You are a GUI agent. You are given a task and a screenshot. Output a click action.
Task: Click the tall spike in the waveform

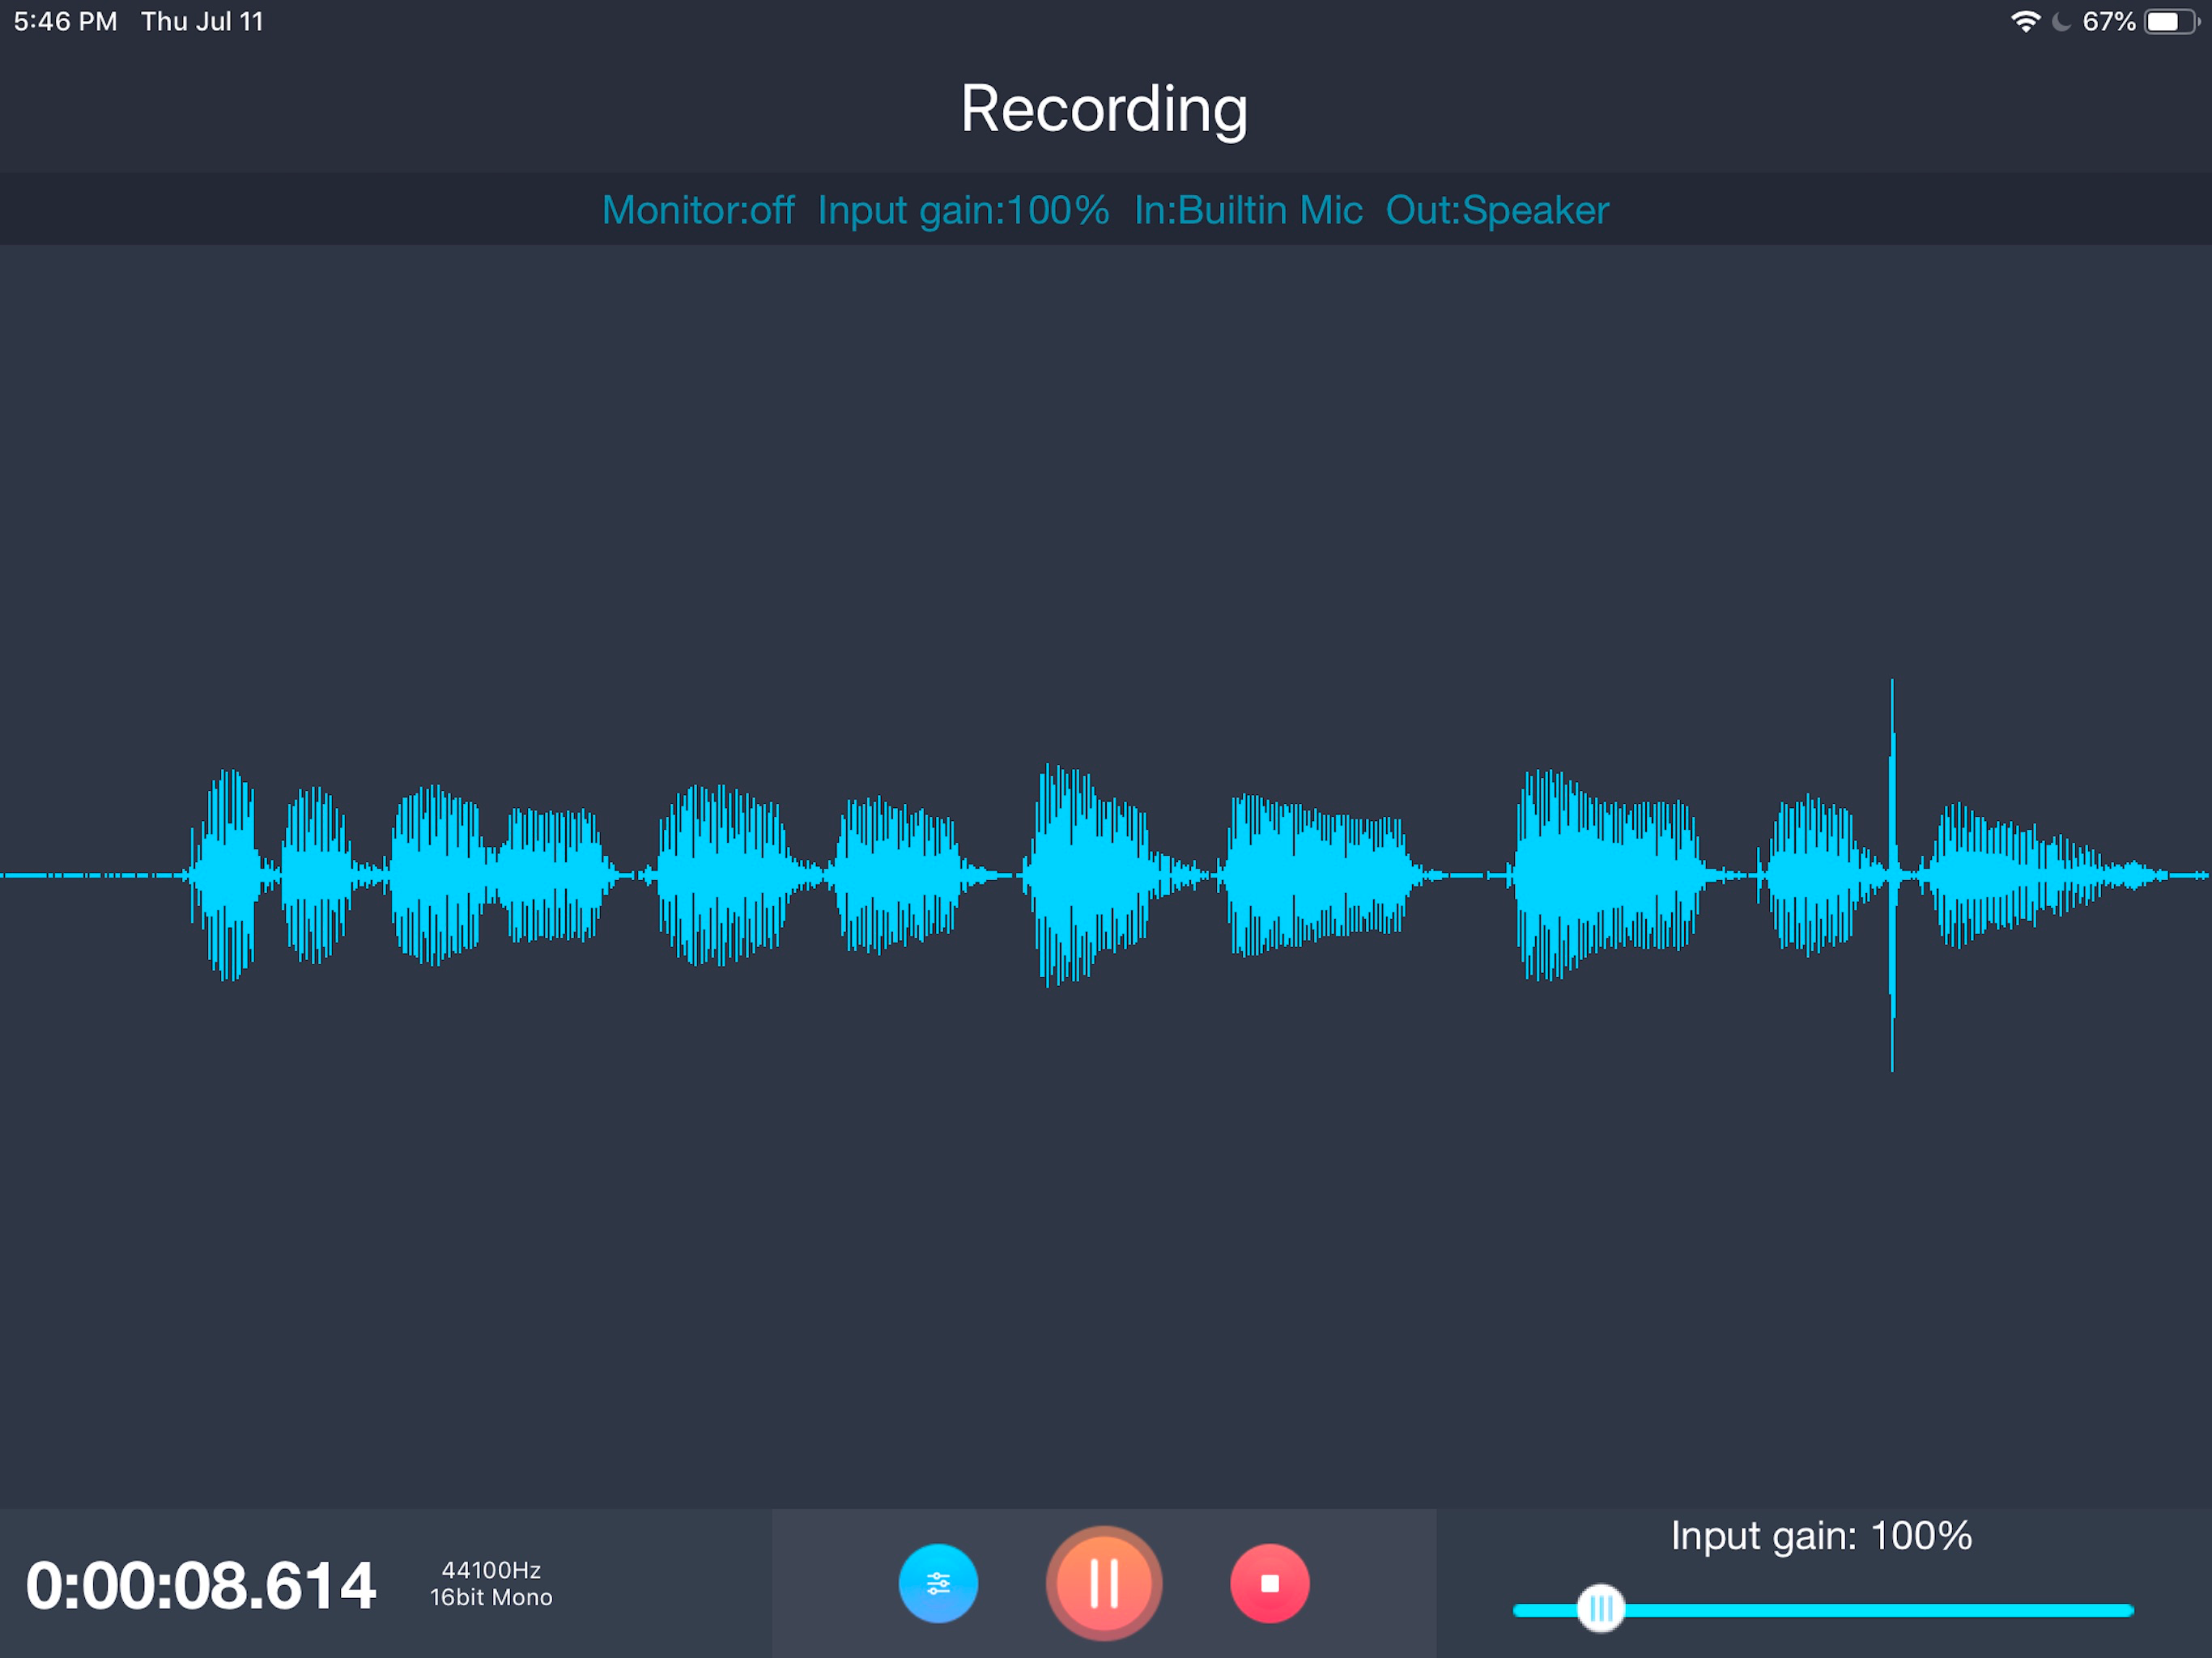1891,800
